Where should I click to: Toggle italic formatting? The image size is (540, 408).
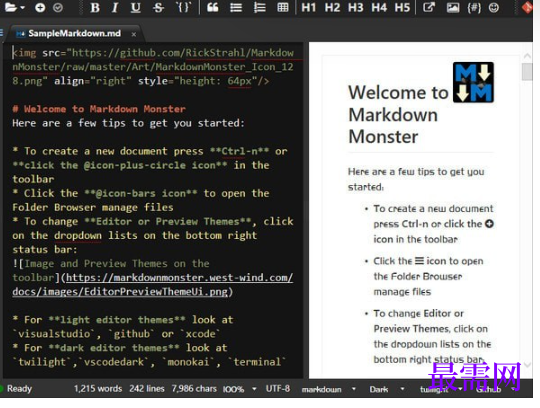pos(115,8)
